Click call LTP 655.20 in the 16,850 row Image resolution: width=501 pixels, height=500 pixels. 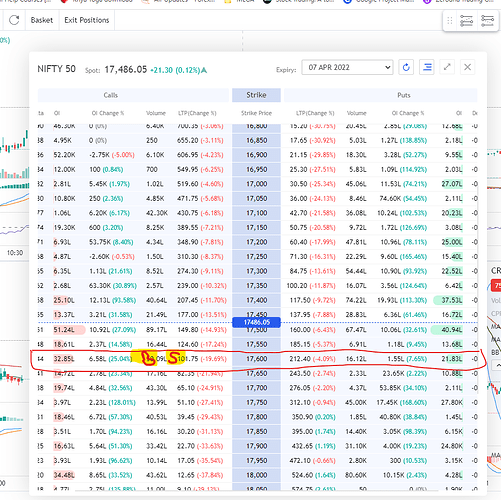click(x=188, y=140)
